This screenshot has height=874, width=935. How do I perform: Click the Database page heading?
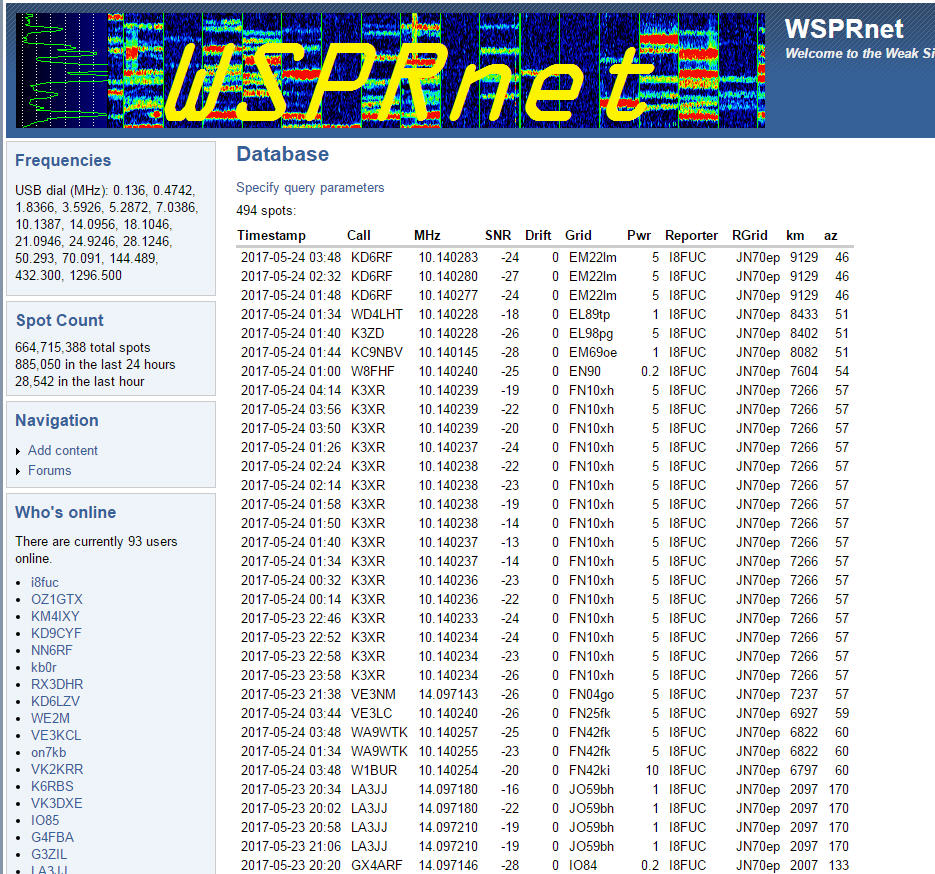[283, 154]
